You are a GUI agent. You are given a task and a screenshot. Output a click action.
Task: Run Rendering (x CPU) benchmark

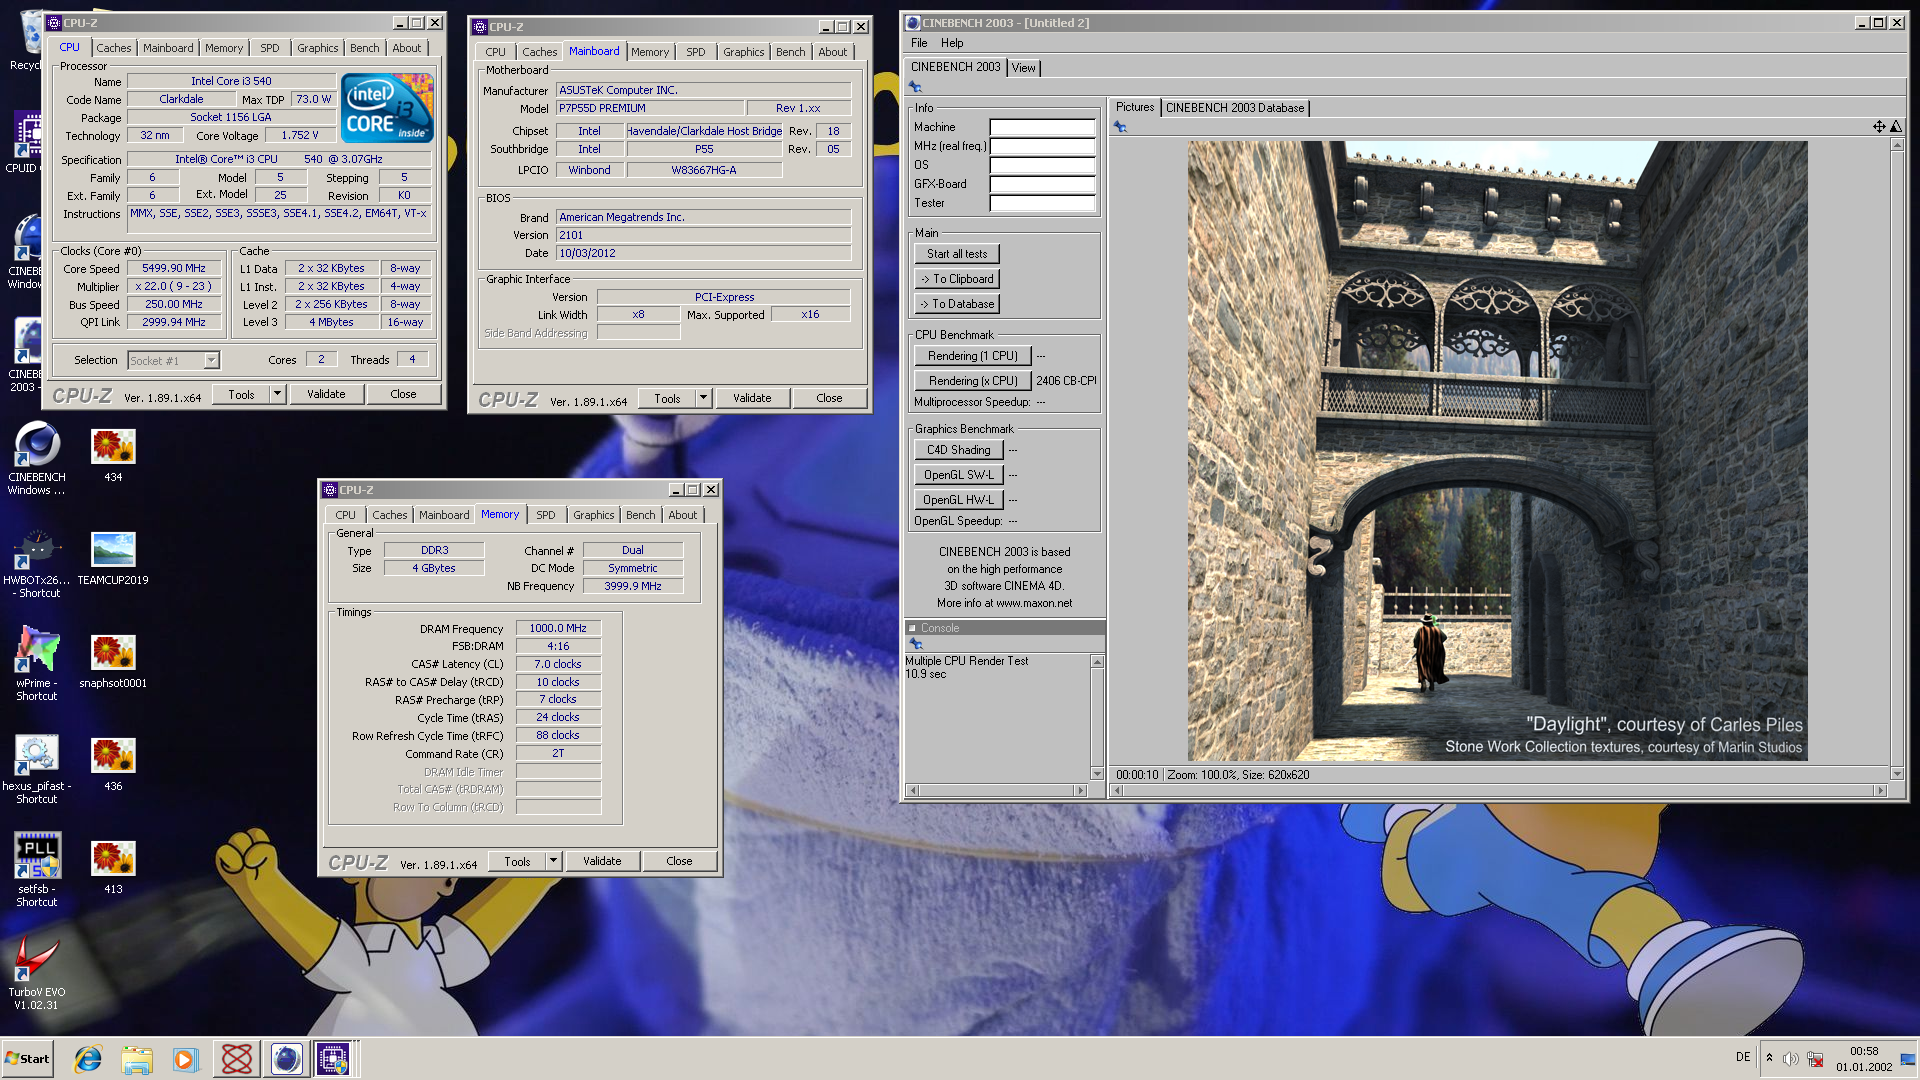click(x=972, y=381)
